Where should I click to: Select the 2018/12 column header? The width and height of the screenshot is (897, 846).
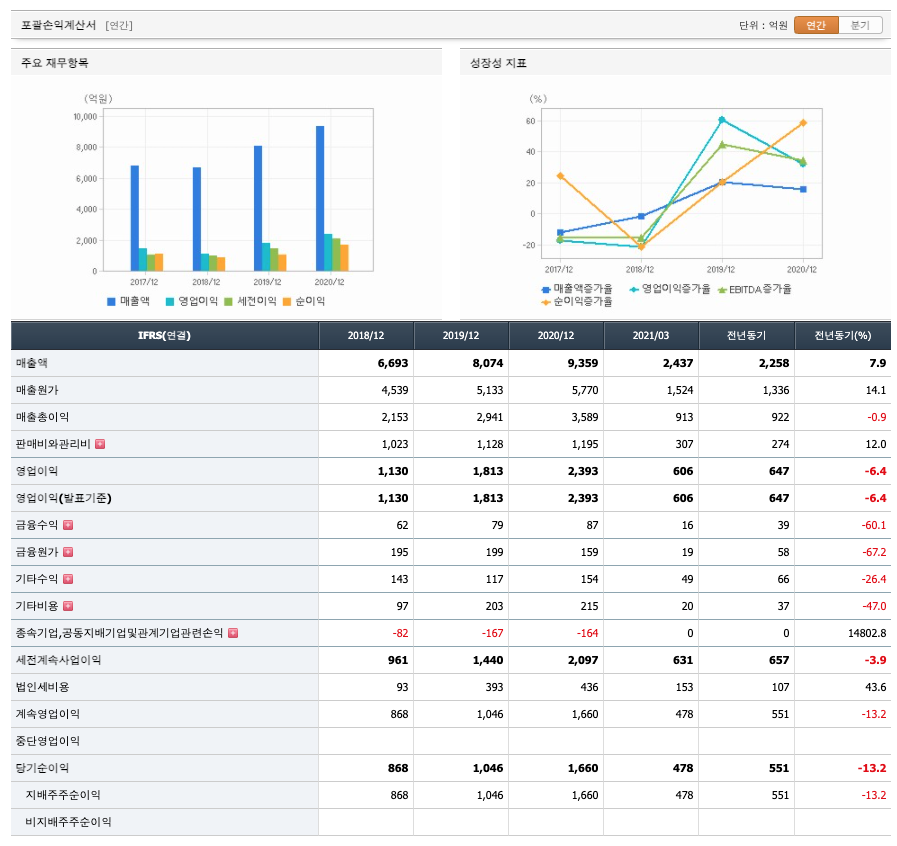[x=366, y=335]
